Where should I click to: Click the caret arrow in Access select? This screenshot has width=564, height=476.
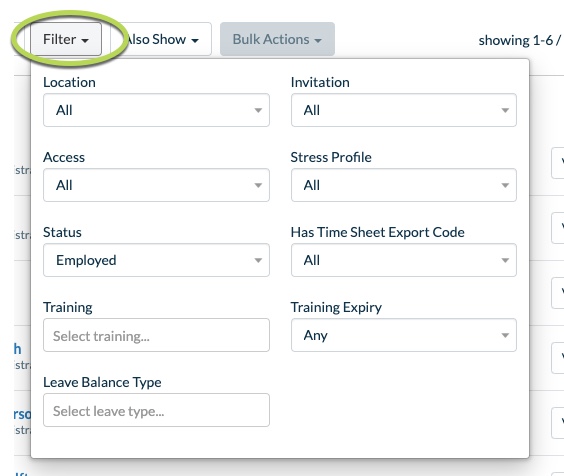258,185
